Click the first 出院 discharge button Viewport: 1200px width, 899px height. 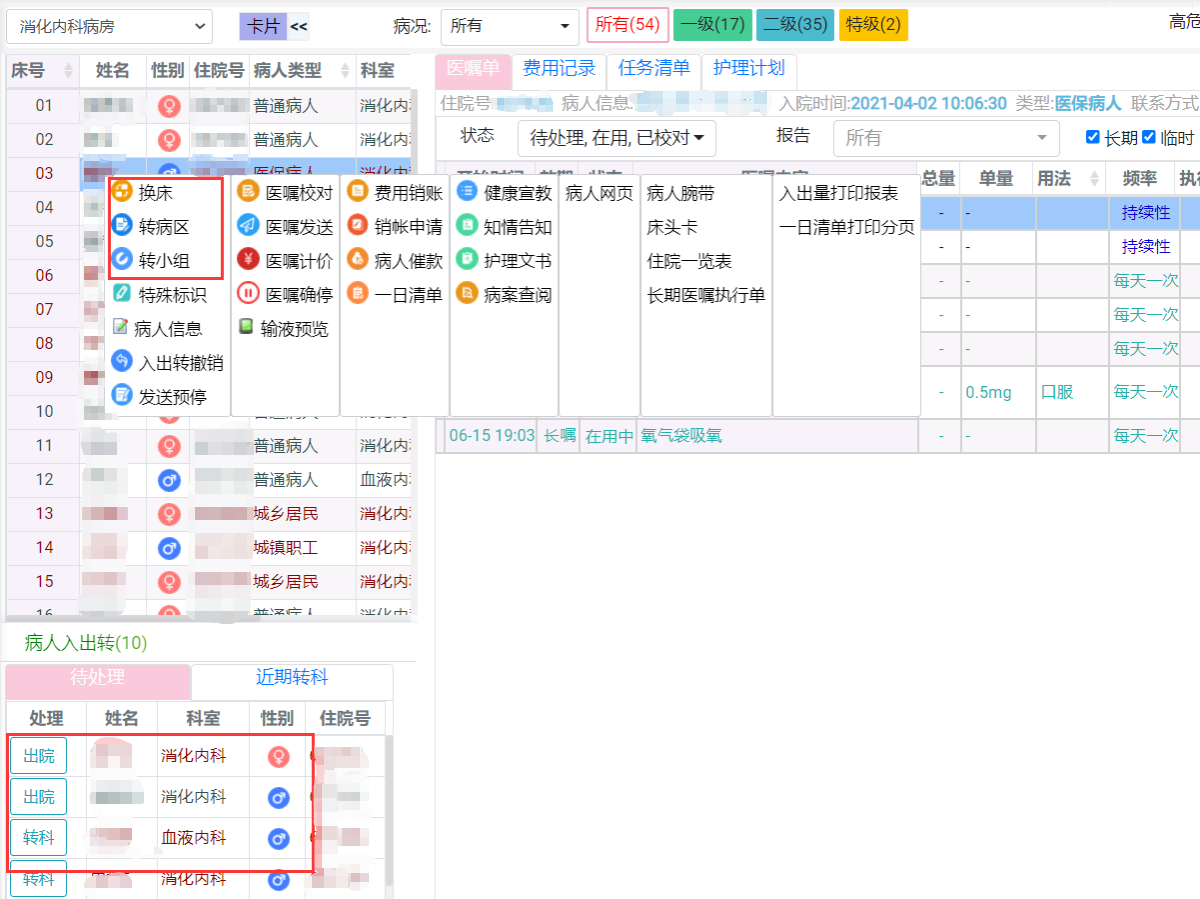(37, 755)
